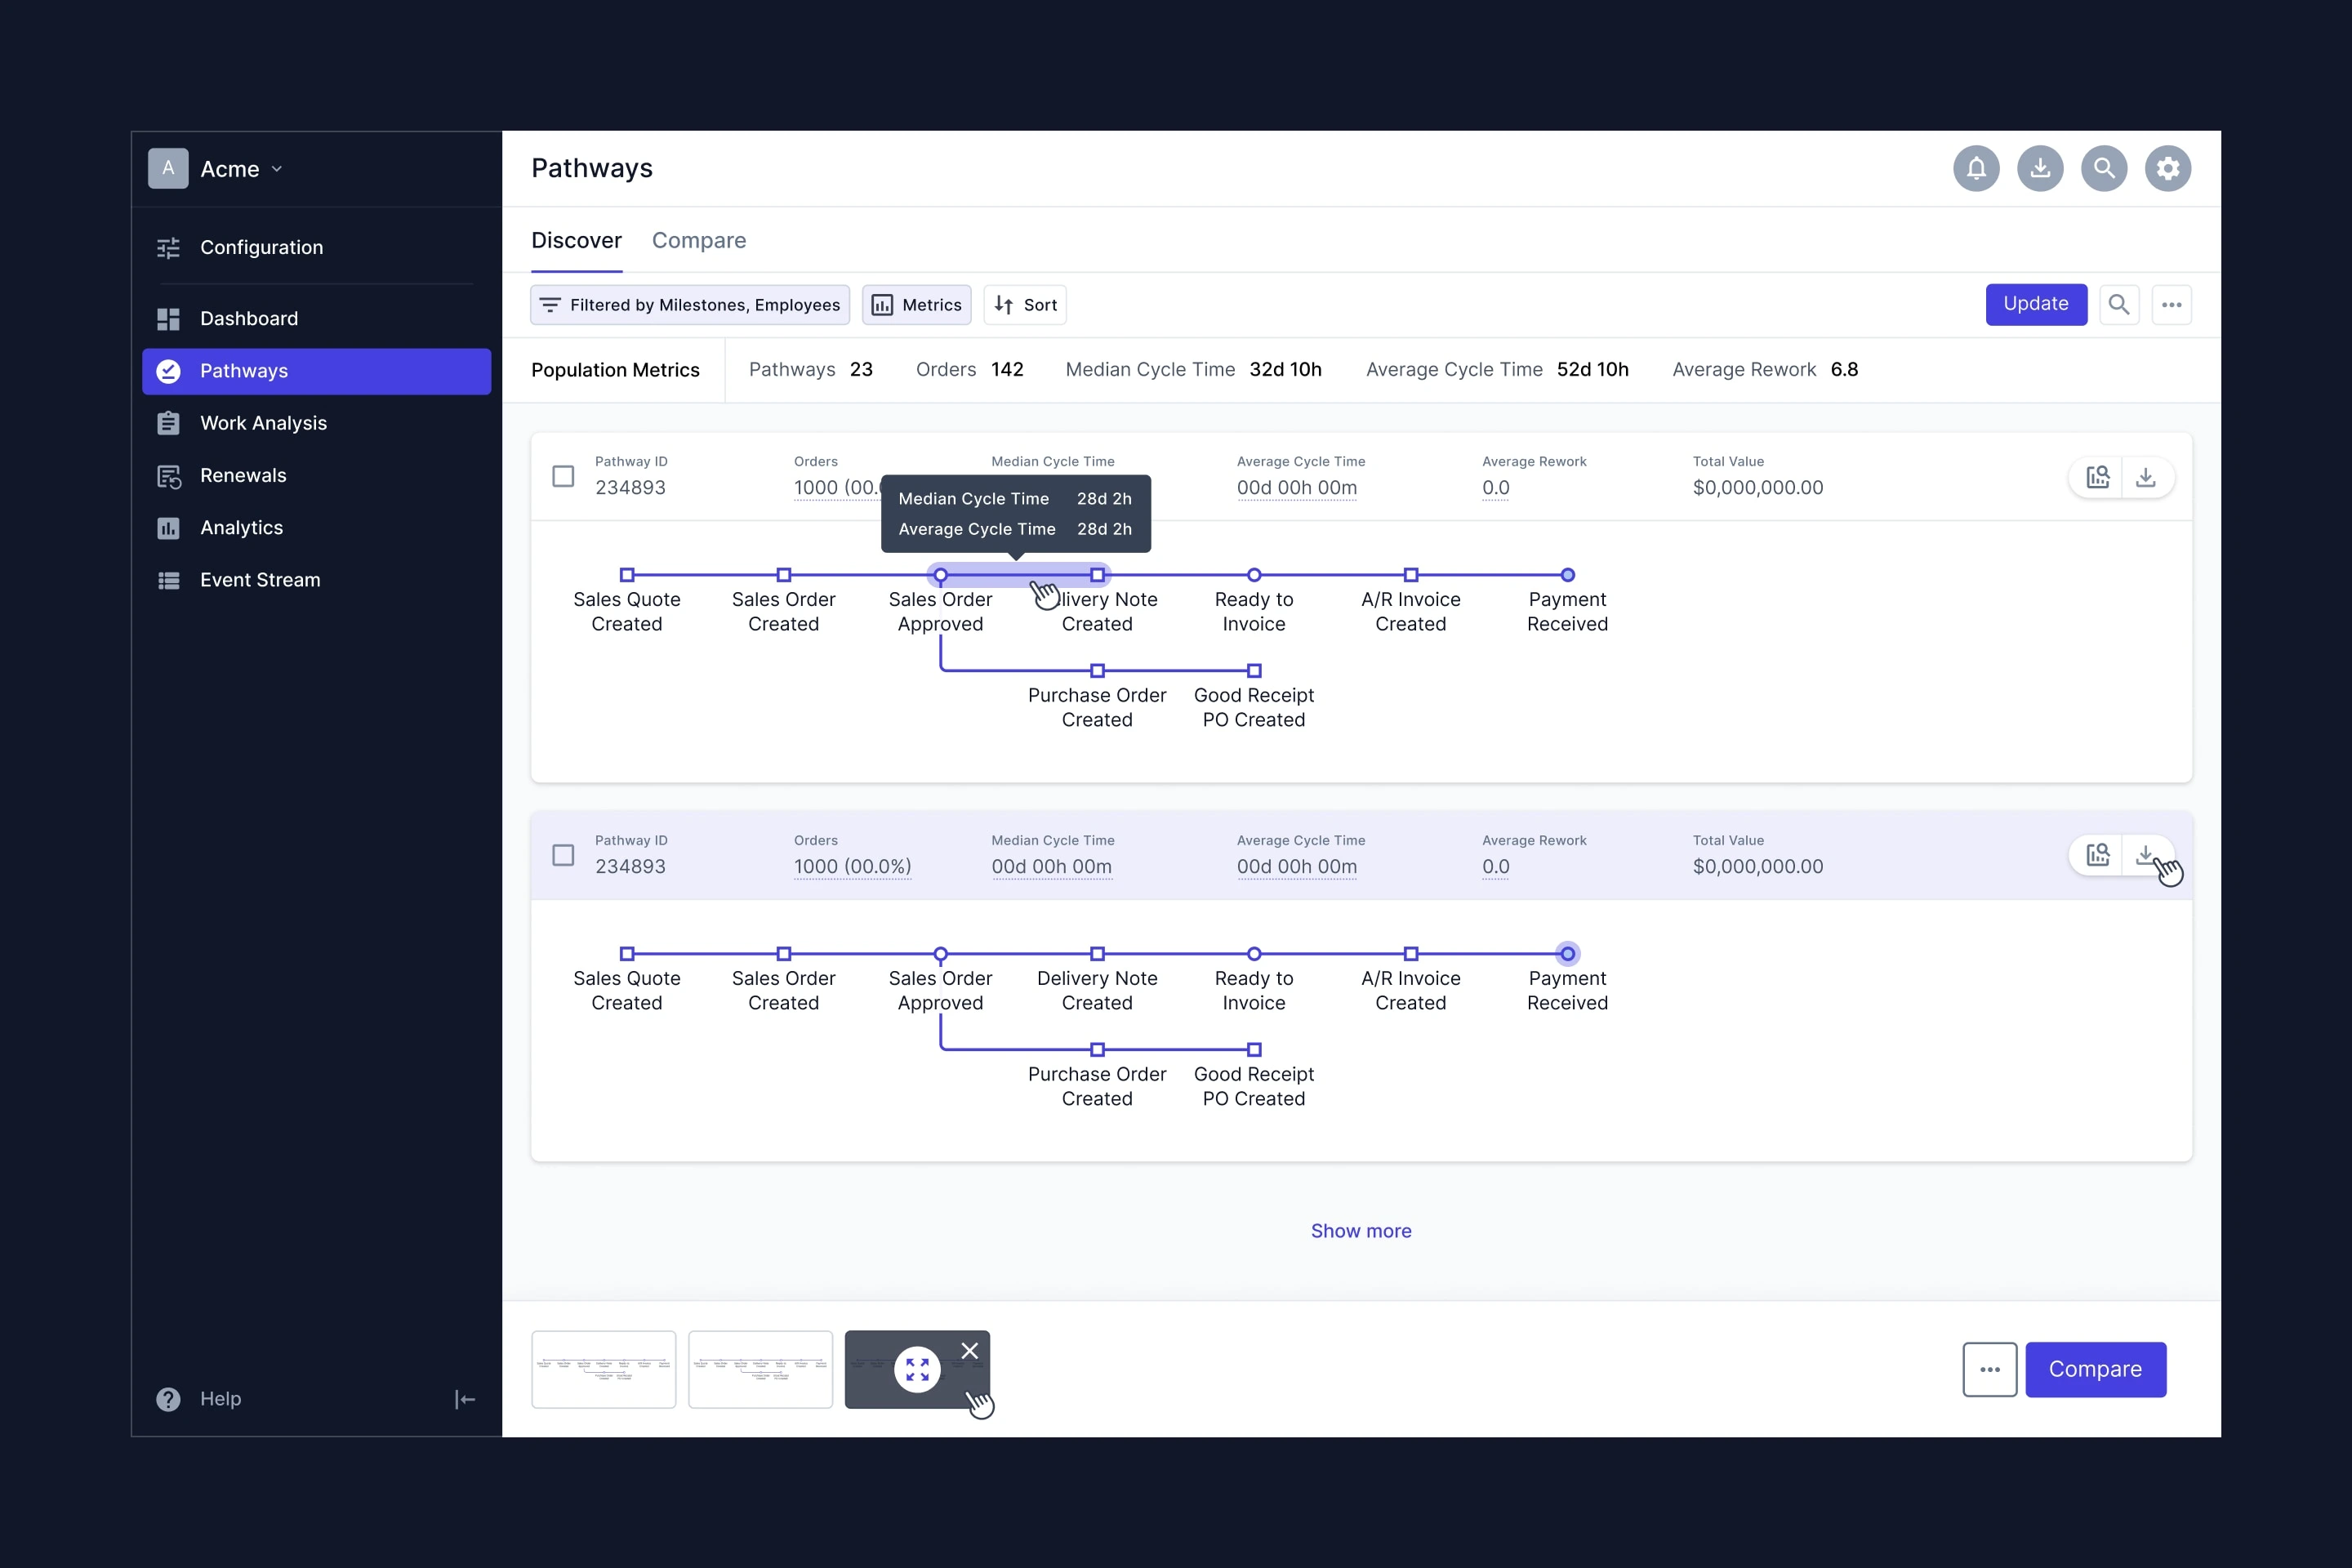Screen dimensions: 2352x1568
Task: Click the search icon next to Update
Action: [2118, 304]
